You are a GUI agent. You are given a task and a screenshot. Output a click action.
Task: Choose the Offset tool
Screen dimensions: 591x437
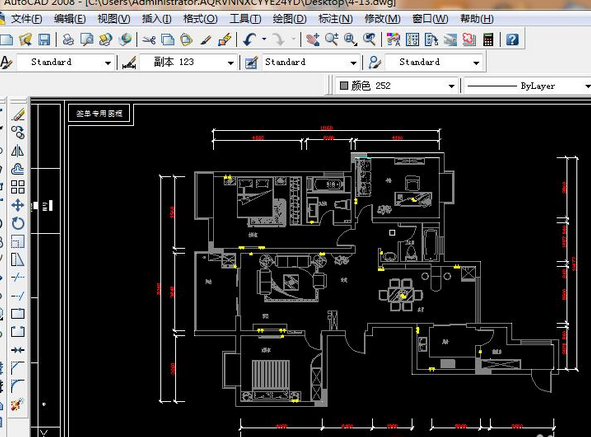coord(18,169)
